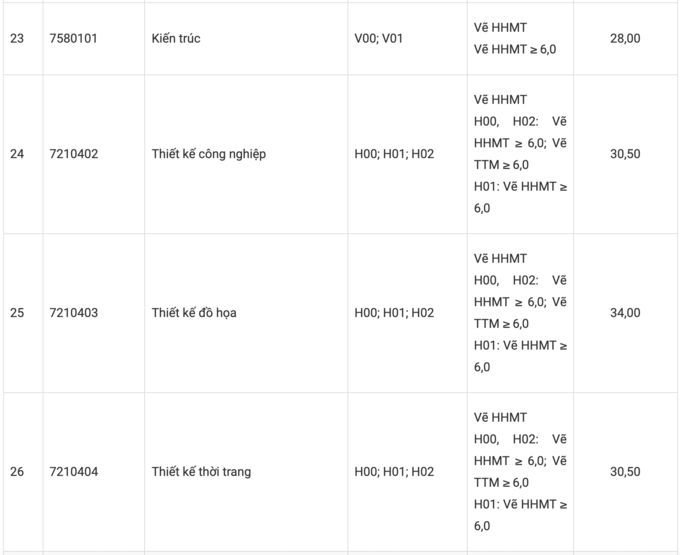Select major code 7210404
Image resolution: width=680 pixels, height=555 pixels.
[74, 472]
